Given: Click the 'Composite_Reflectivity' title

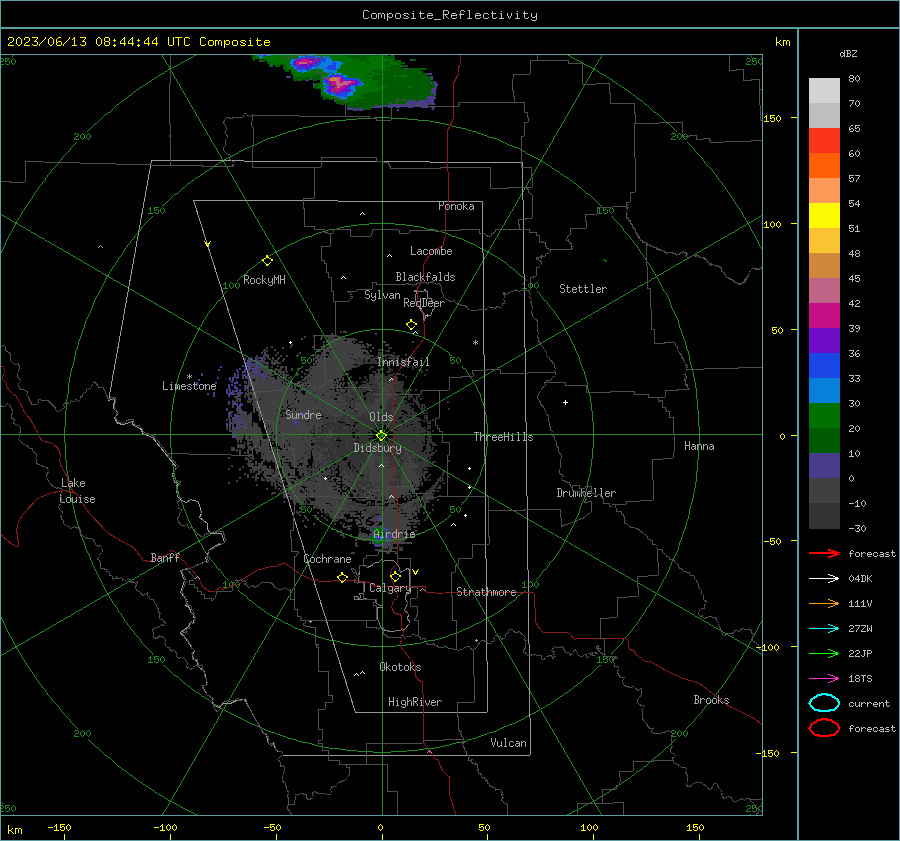Looking at the screenshot, I should tap(450, 15).
